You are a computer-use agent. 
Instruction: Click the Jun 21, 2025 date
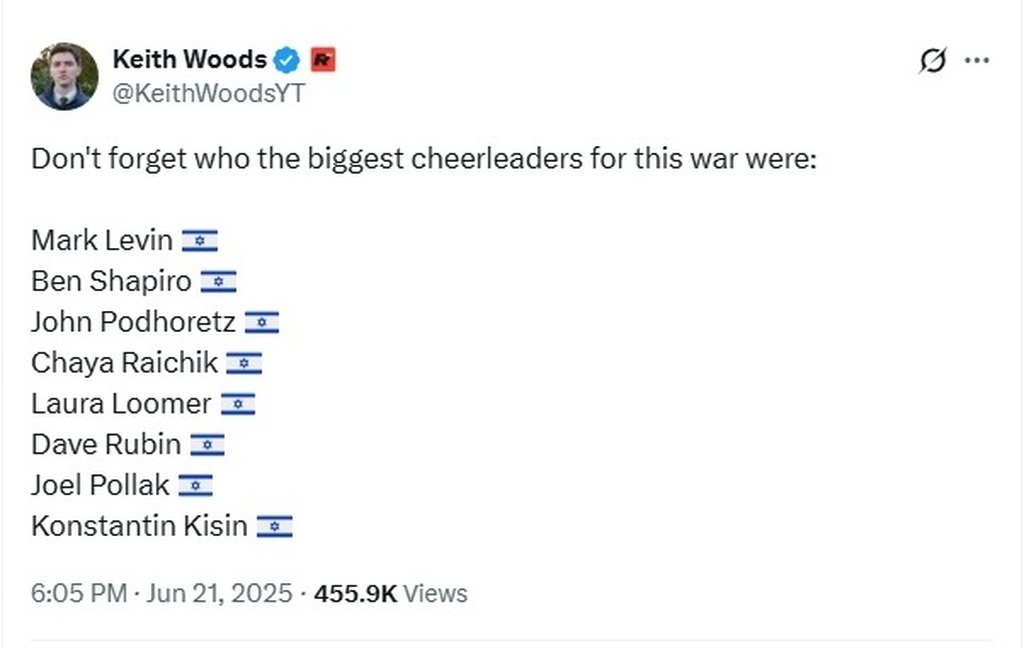(x=219, y=593)
